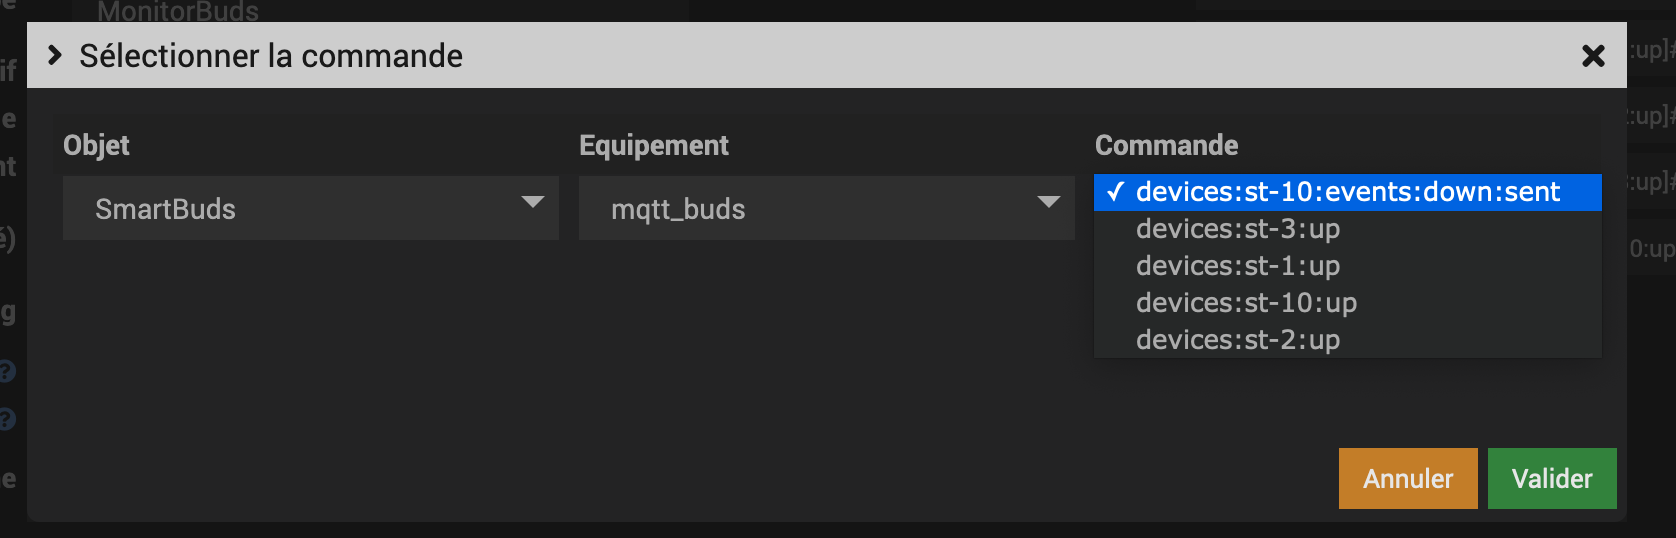Confirm with the green Valider button

[1551, 479]
